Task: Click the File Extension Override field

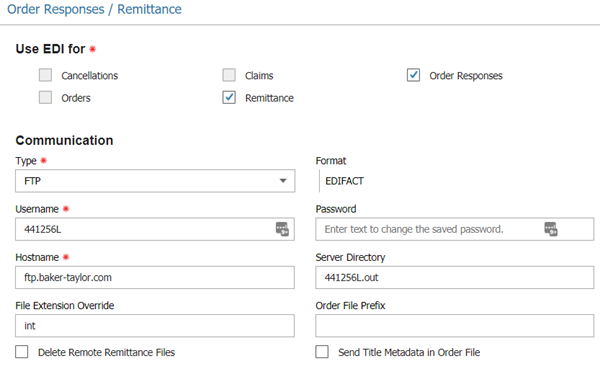Action: (x=155, y=325)
